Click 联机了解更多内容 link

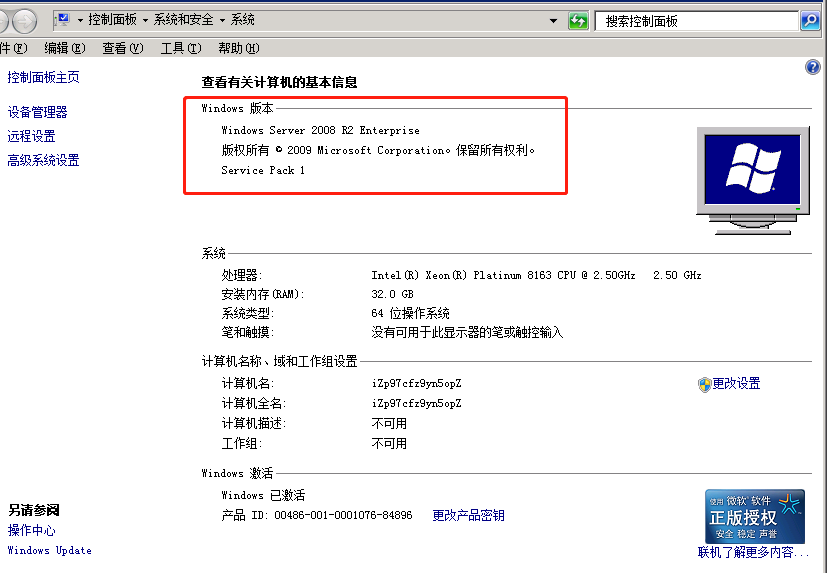coord(753,552)
